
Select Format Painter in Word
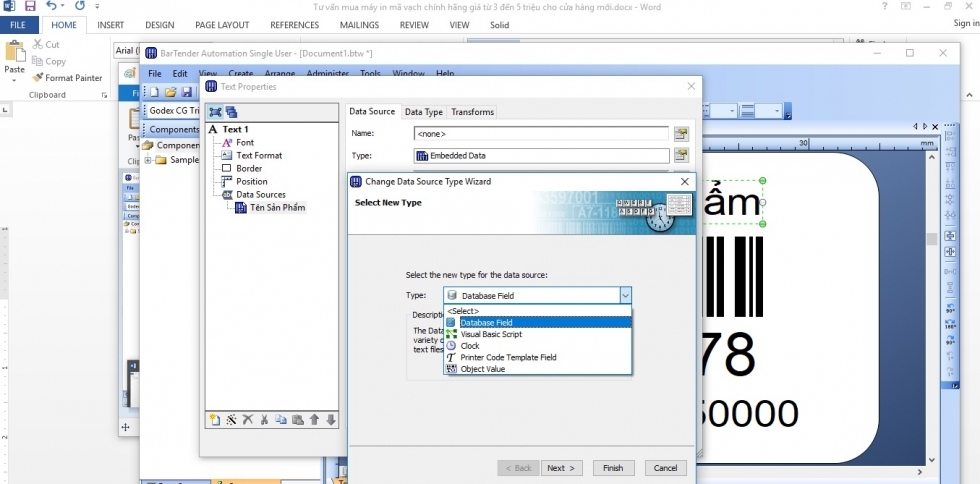pos(67,78)
